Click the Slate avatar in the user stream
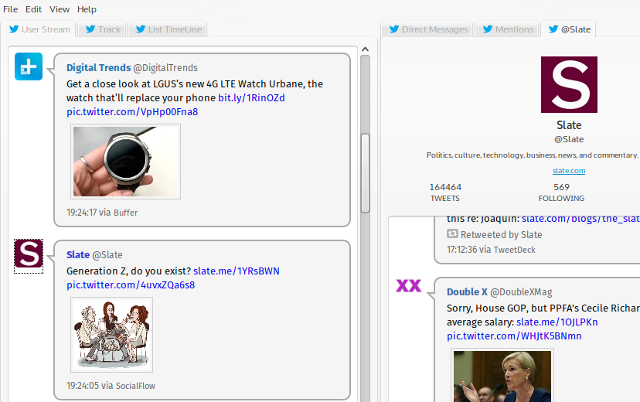The height and width of the screenshot is (402, 640). pyautogui.click(x=29, y=254)
